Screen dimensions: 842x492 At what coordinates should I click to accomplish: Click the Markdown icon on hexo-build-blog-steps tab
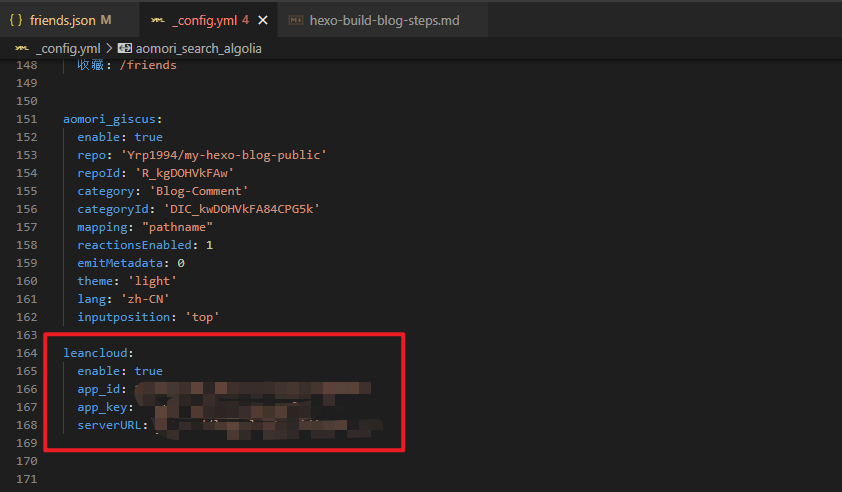click(295, 20)
